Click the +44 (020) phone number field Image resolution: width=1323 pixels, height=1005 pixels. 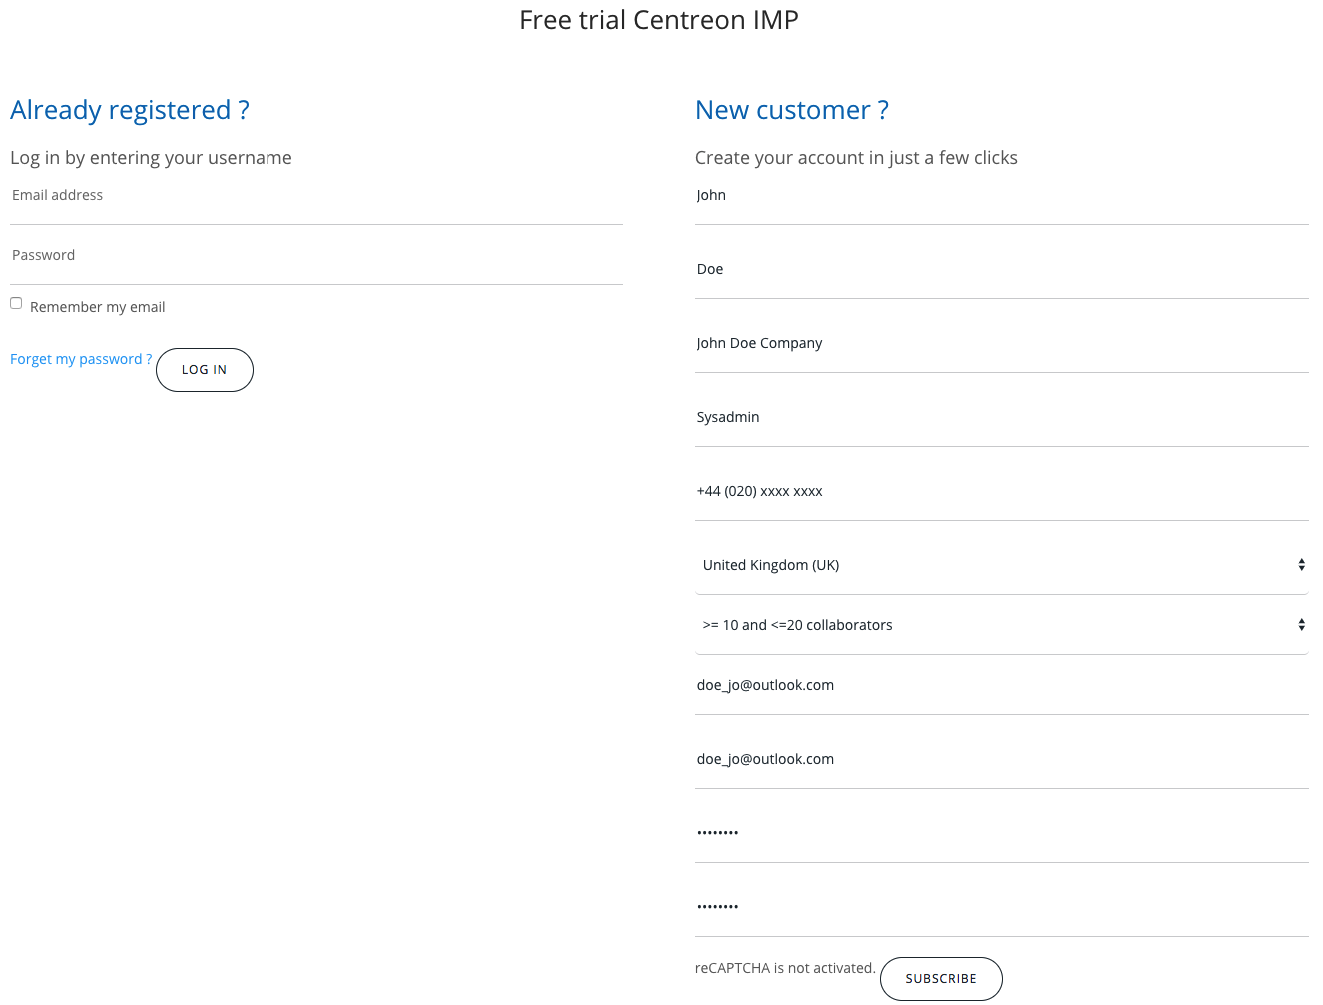[x=1001, y=492]
